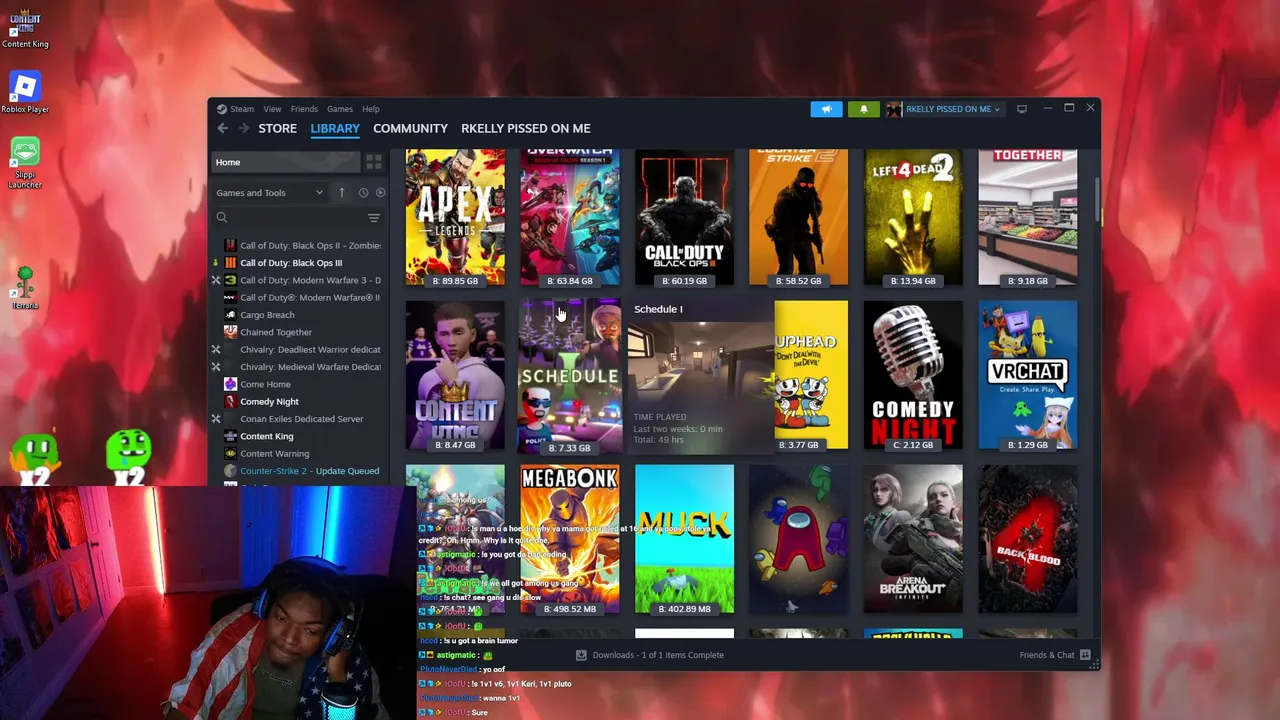This screenshot has width=1280, height=720.
Task: Select Come Home in game list
Action: pyautogui.click(x=300, y=384)
